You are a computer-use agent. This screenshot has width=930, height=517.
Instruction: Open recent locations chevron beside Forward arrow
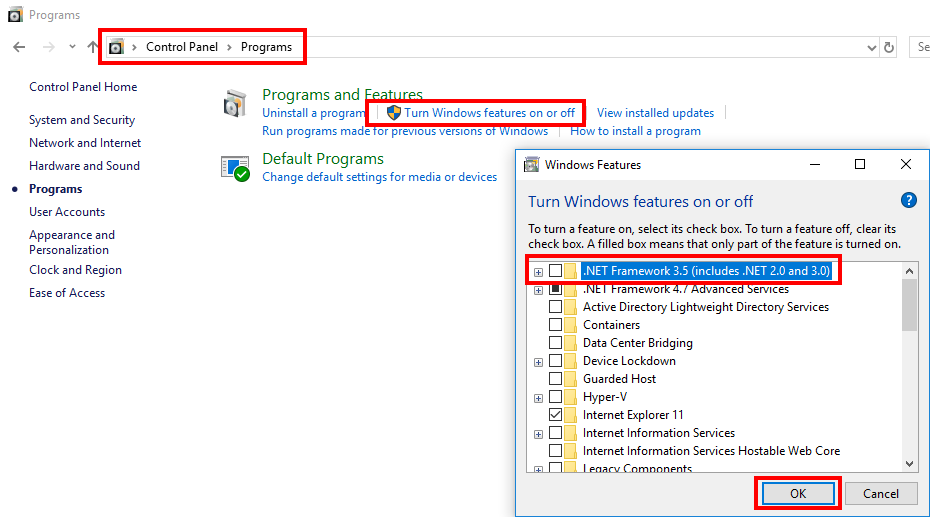(x=72, y=46)
